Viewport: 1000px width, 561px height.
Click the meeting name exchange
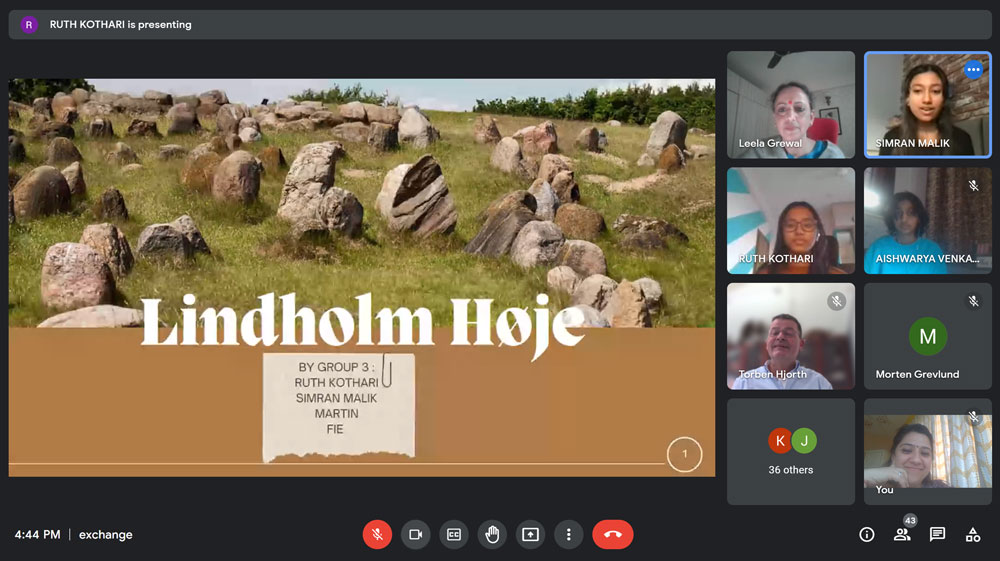coord(106,534)
